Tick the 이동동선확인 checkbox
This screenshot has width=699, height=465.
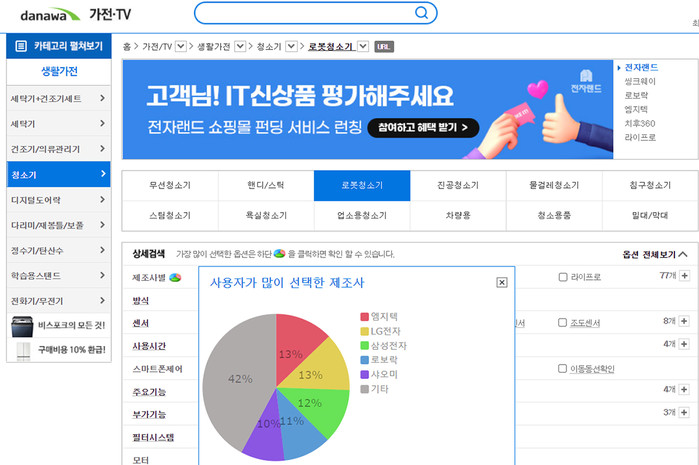[x=563, y=368]
